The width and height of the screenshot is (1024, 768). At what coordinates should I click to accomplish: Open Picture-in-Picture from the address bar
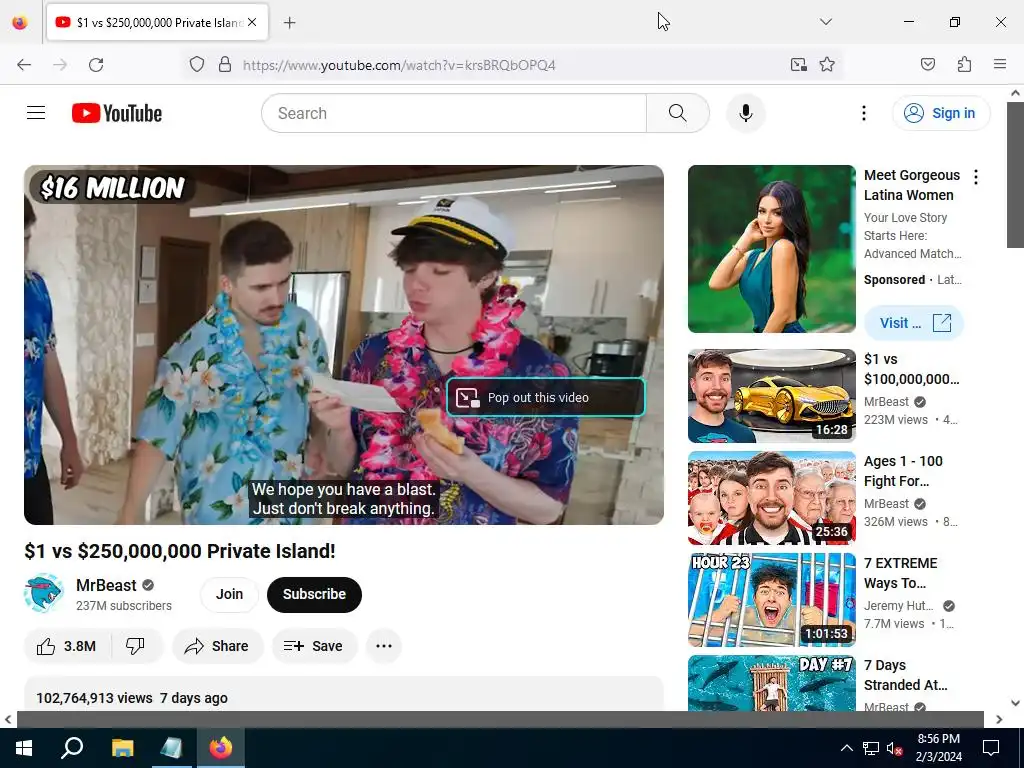coord(798,65)
